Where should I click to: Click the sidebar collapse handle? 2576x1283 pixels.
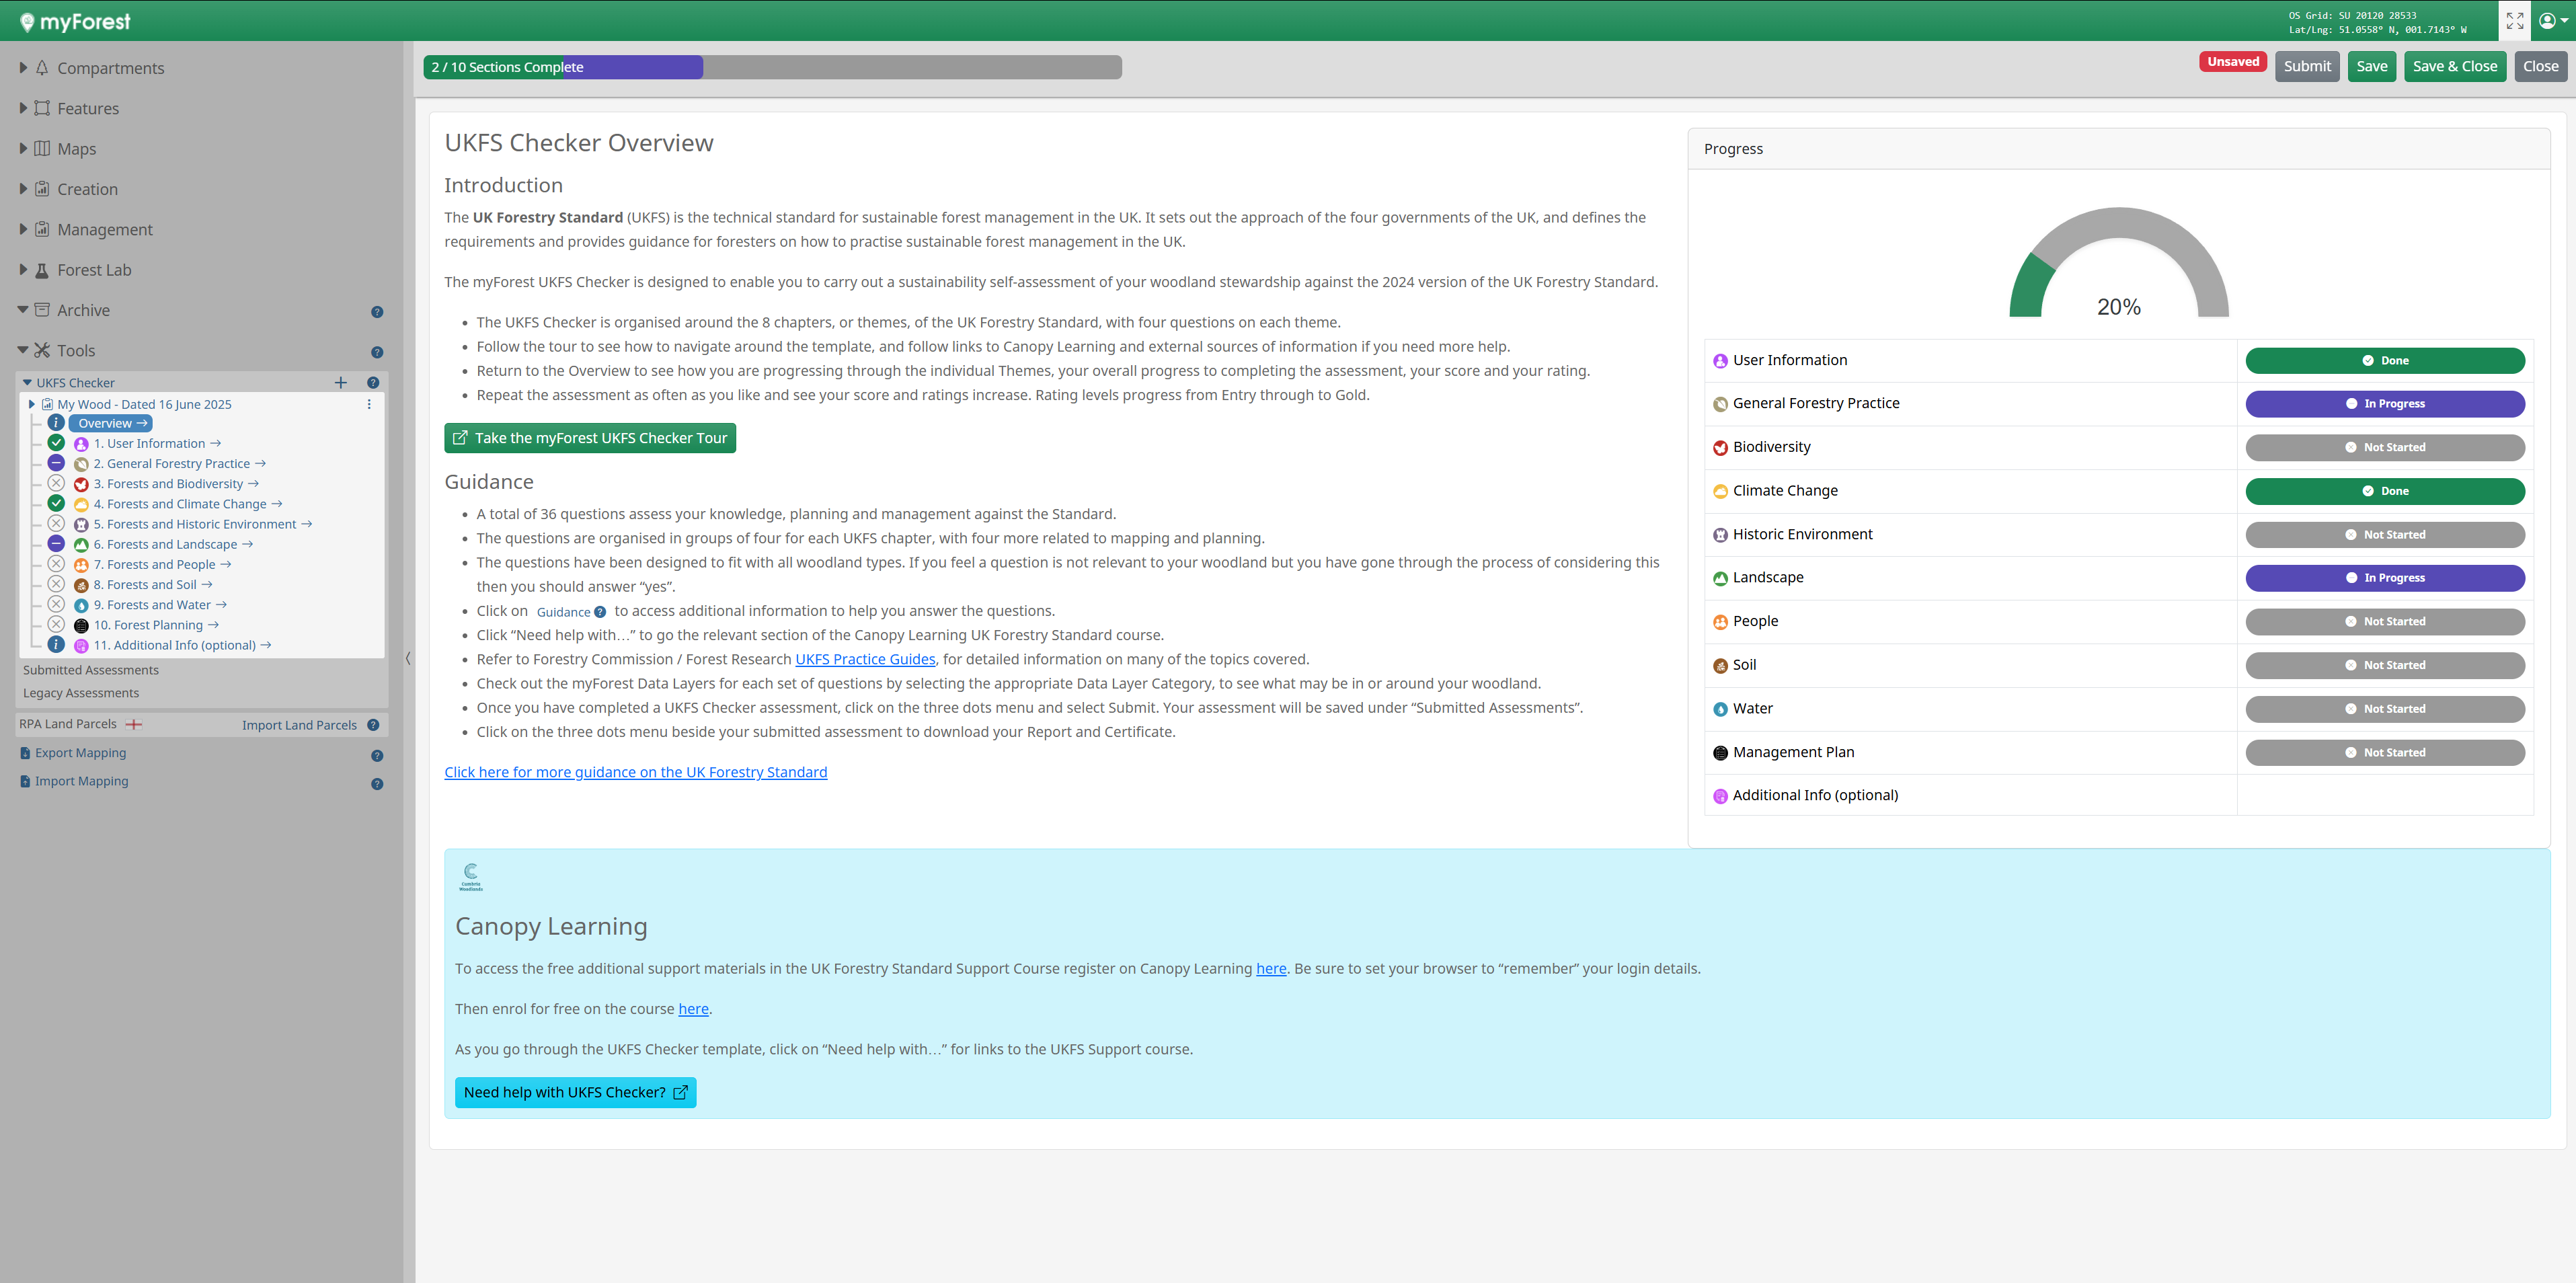[408, 658]
